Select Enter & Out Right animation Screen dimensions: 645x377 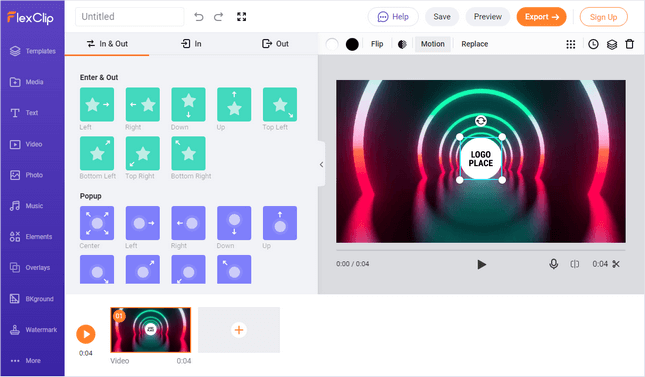(142, 105)
